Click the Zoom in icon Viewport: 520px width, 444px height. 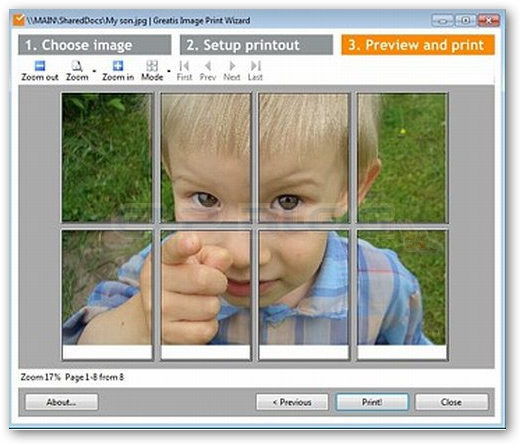coord(118,66)
